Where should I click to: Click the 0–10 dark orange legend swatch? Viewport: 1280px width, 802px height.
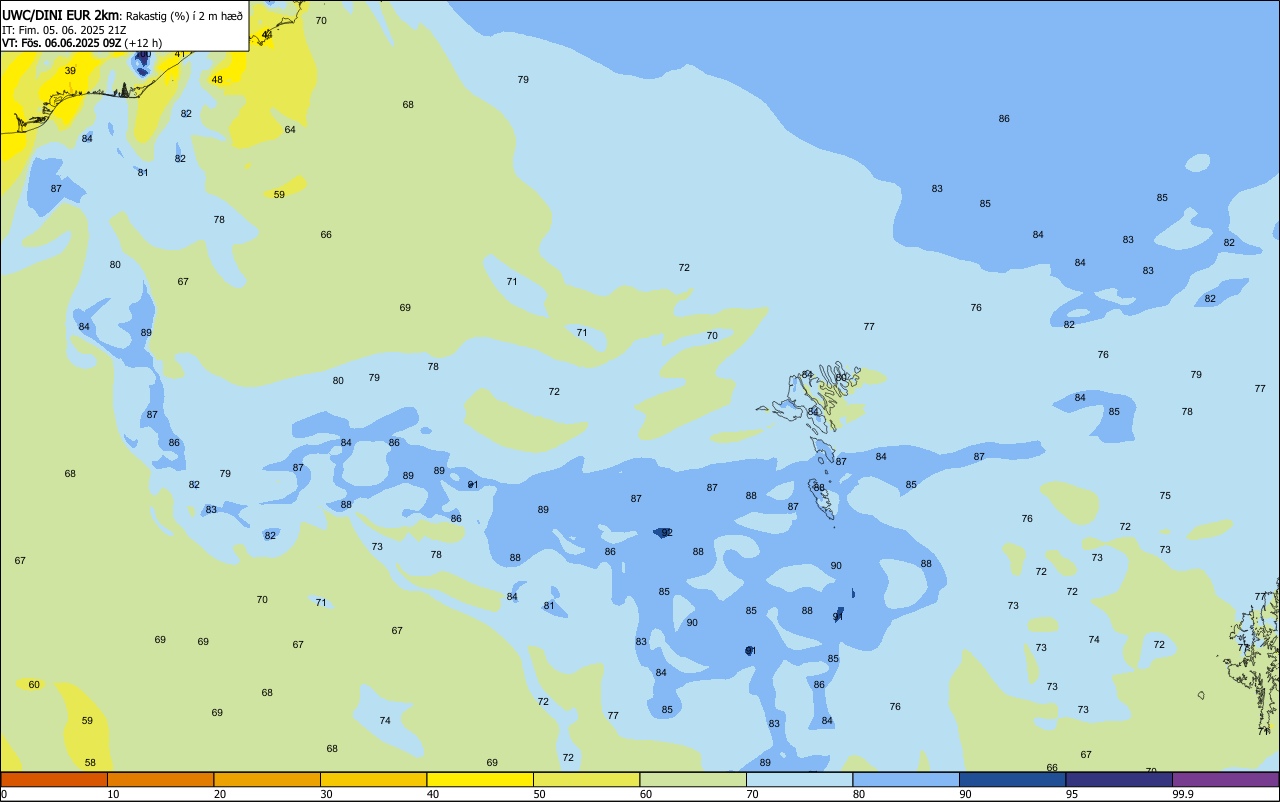point(54,779)
